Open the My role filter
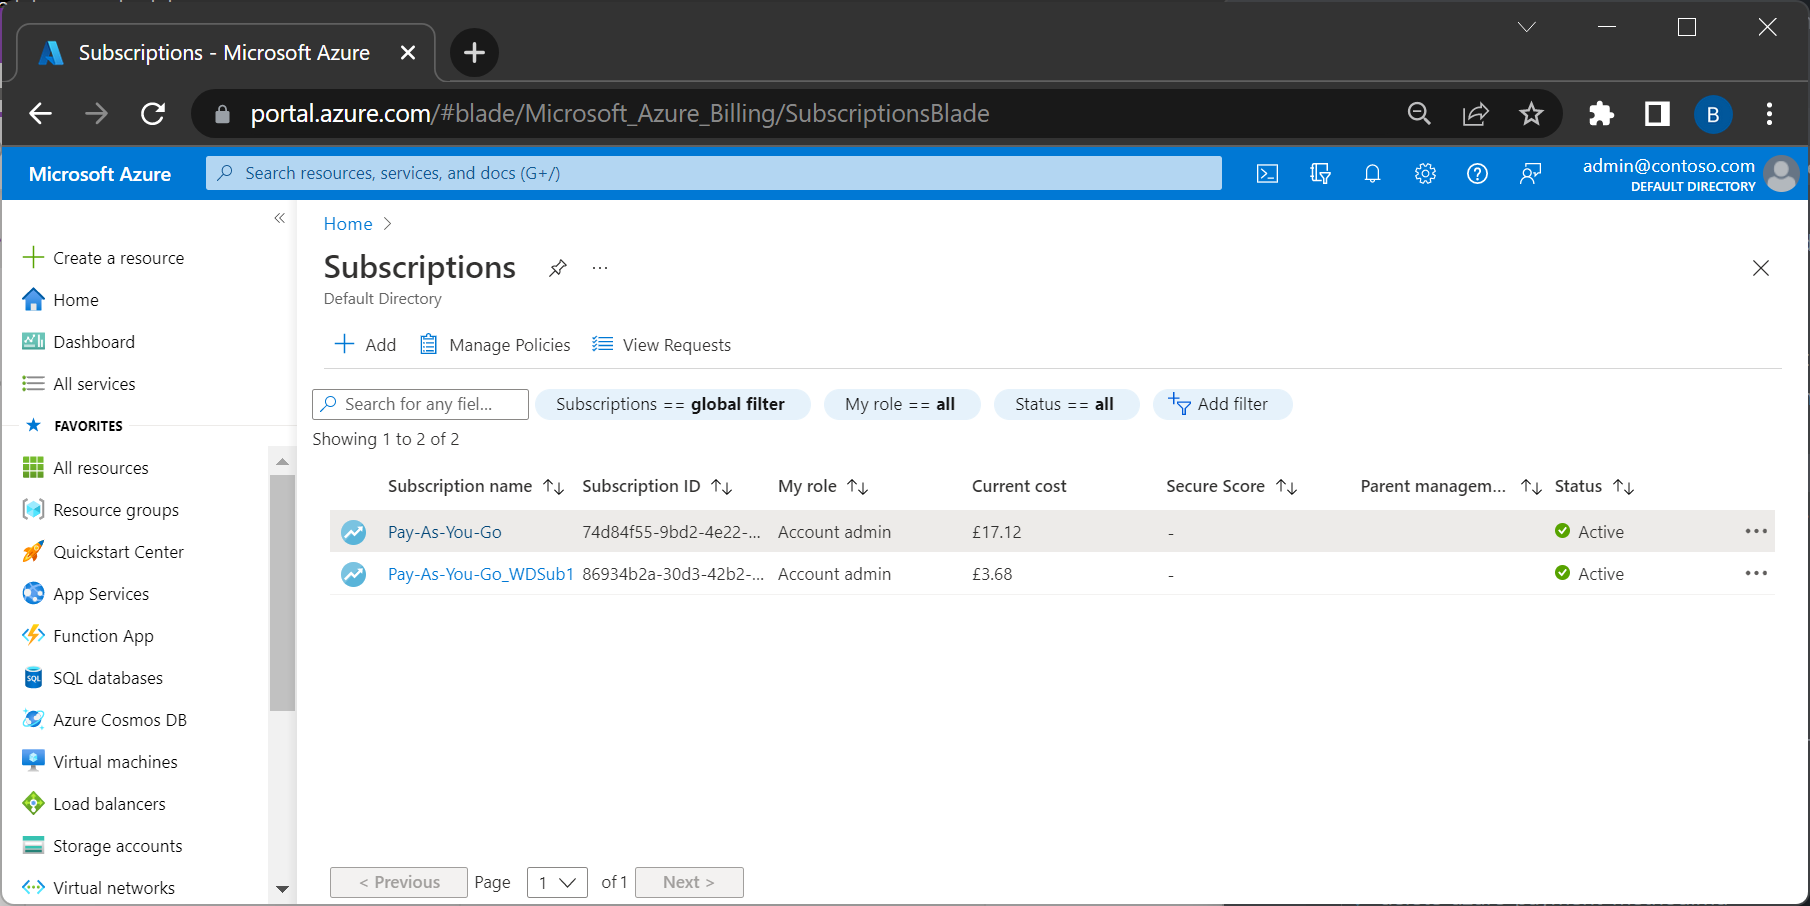This screenshot has height=906, width=1810. [x=900, y=404]
